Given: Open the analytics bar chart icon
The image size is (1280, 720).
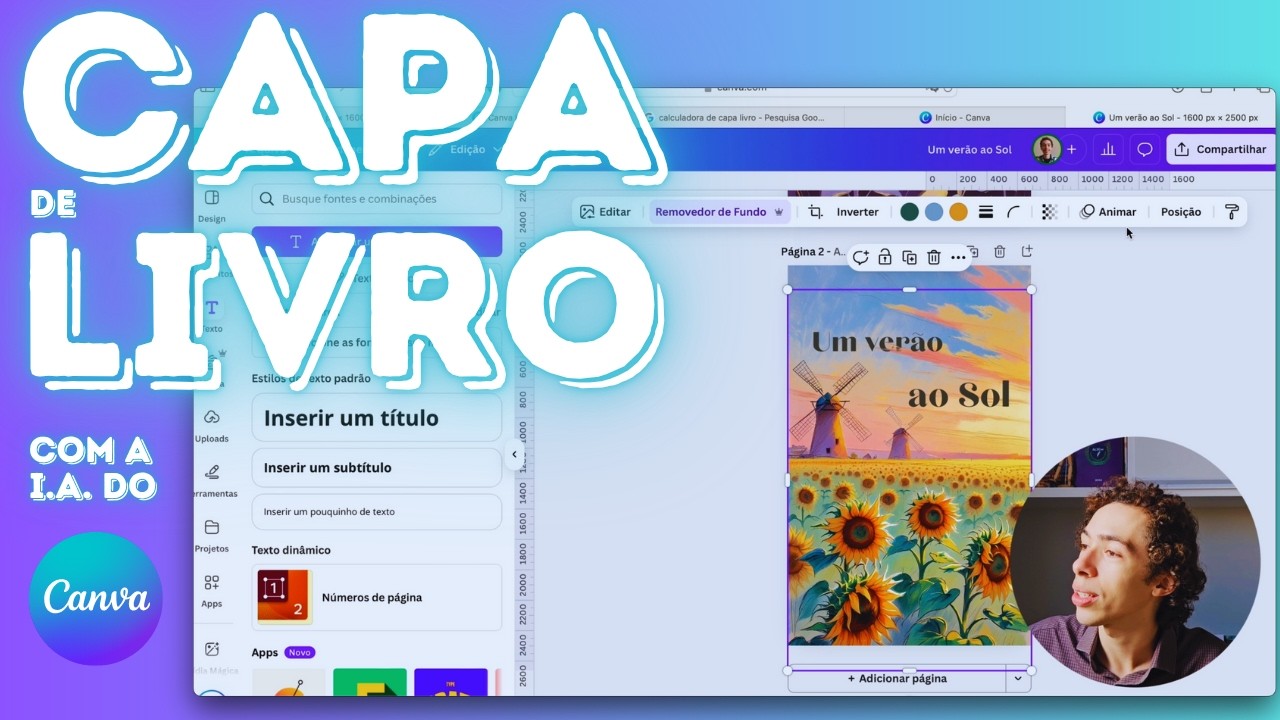Looking at the screenshot, I should [x=1108, y=149].
